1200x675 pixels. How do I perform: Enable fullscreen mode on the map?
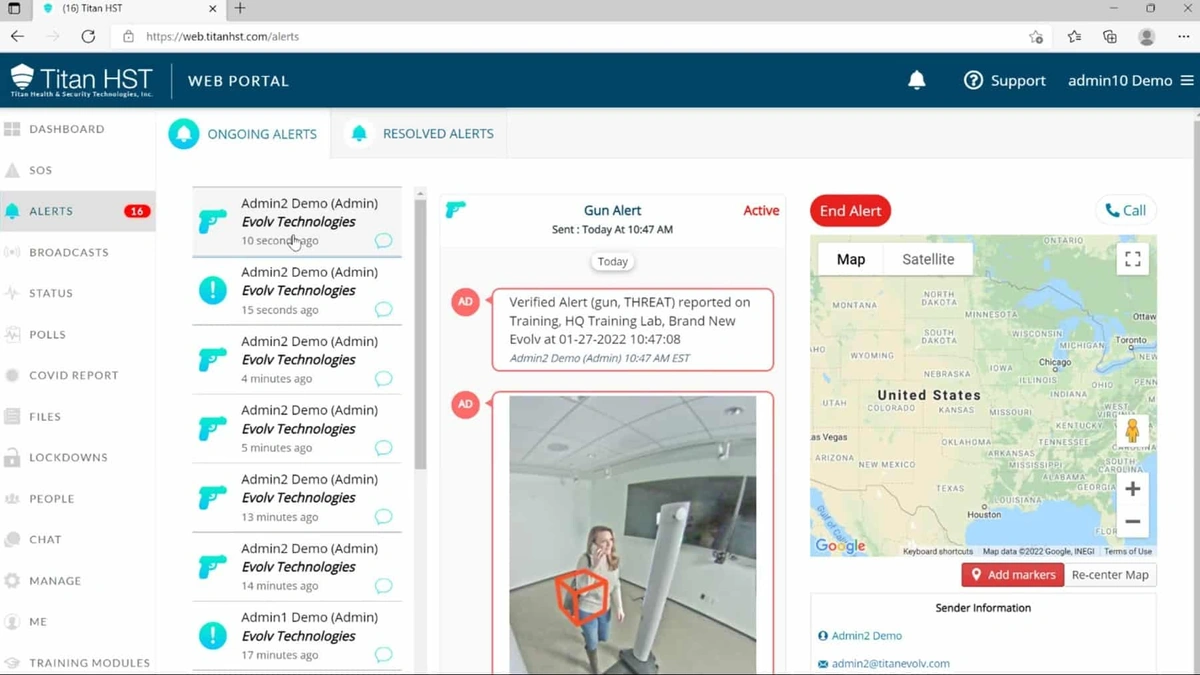click(1132, 258)
